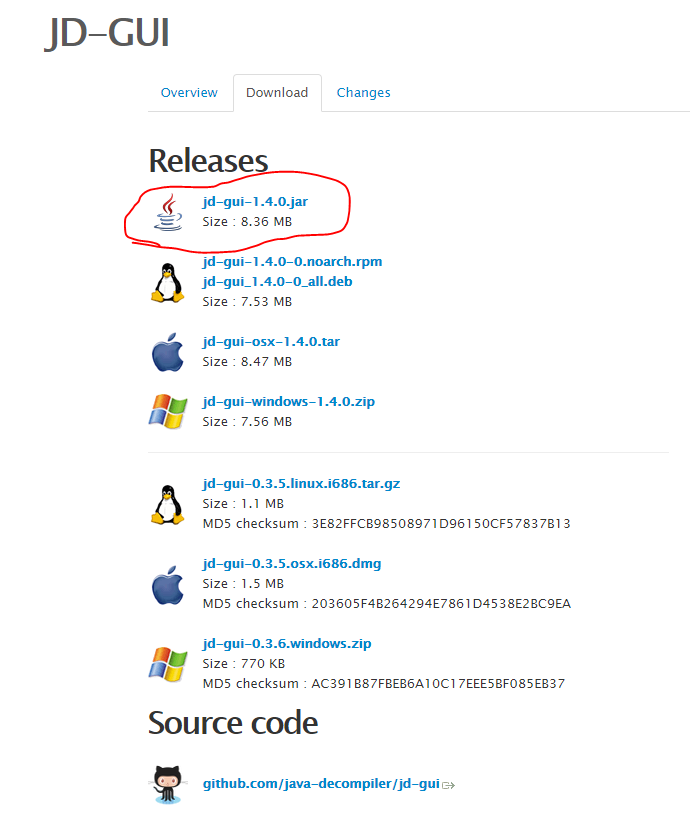Click the GitHub Octocat icon

(168, 784)
